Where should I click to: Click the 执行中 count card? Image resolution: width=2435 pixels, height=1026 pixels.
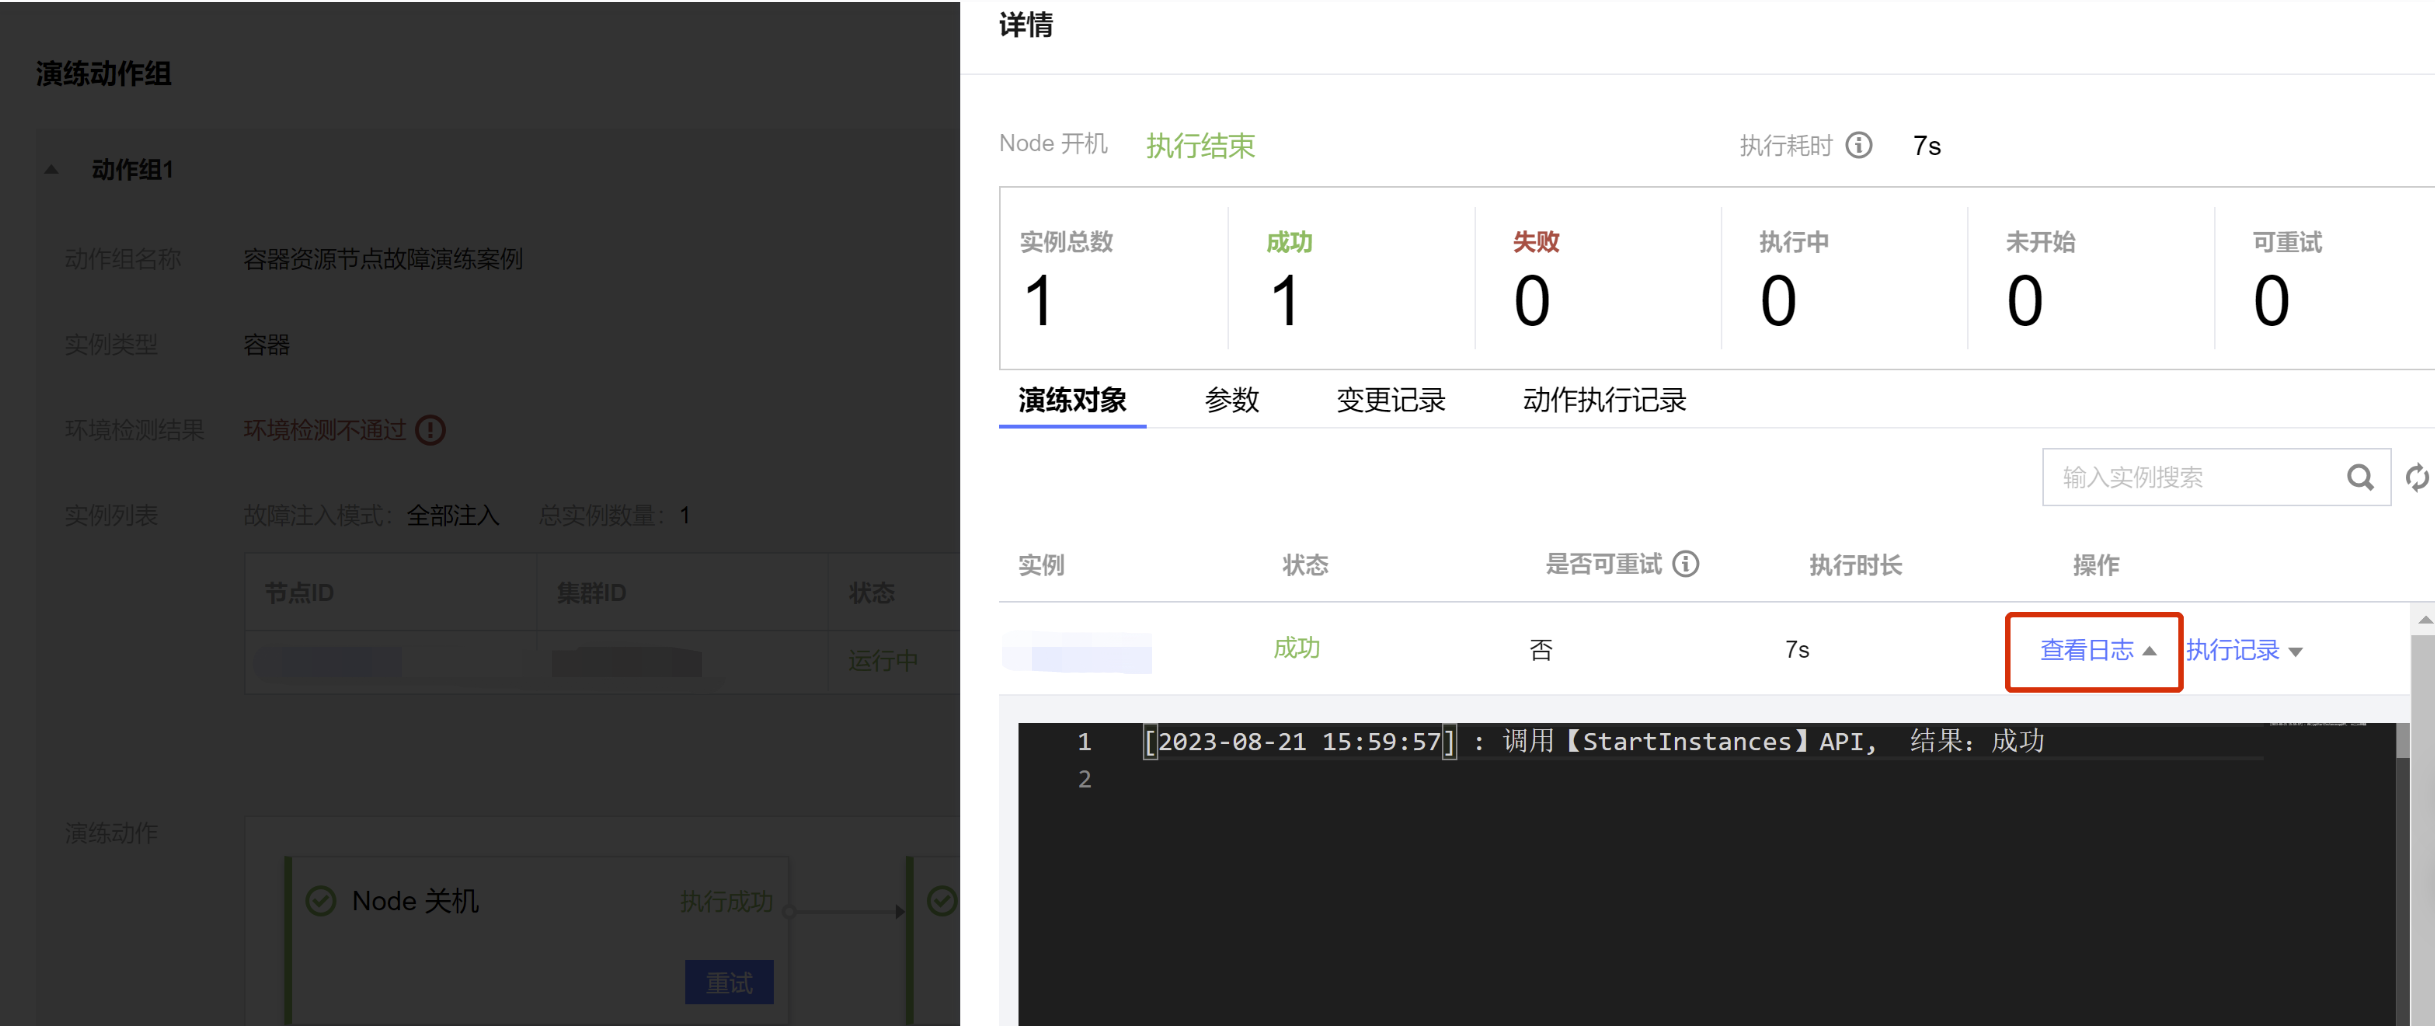coord(1844,278)
